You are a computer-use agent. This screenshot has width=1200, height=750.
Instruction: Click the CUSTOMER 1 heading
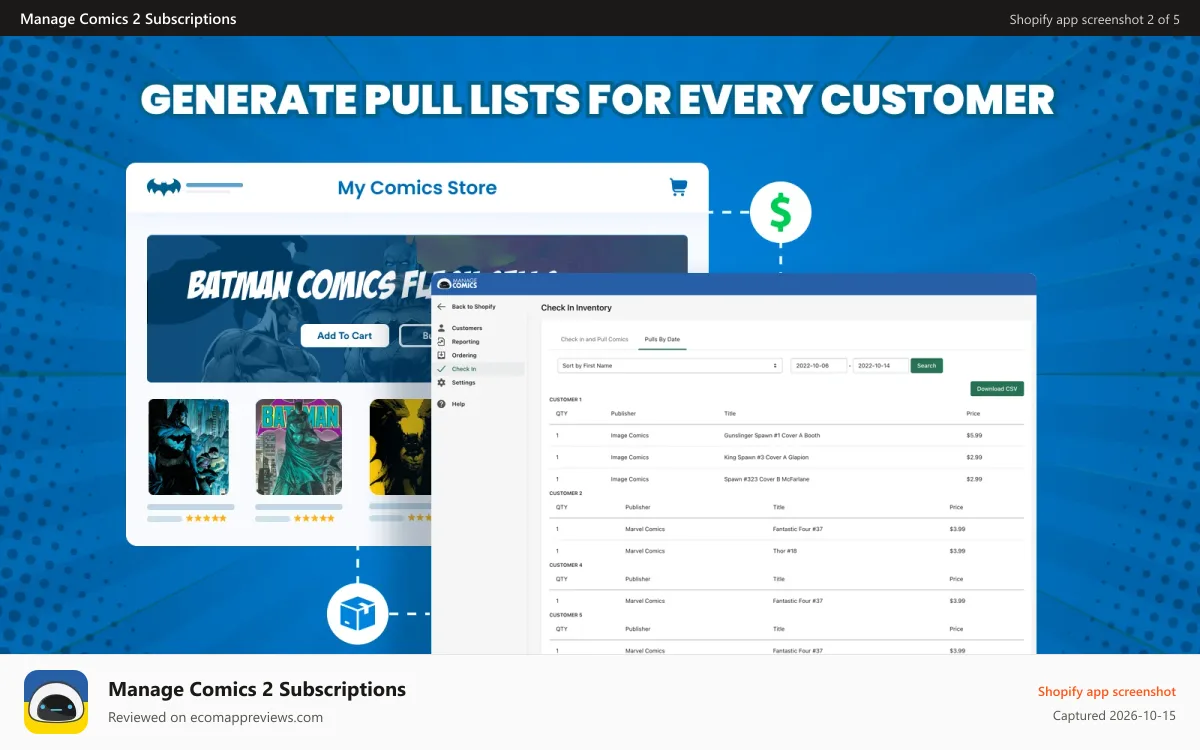[x=566, y=399]
